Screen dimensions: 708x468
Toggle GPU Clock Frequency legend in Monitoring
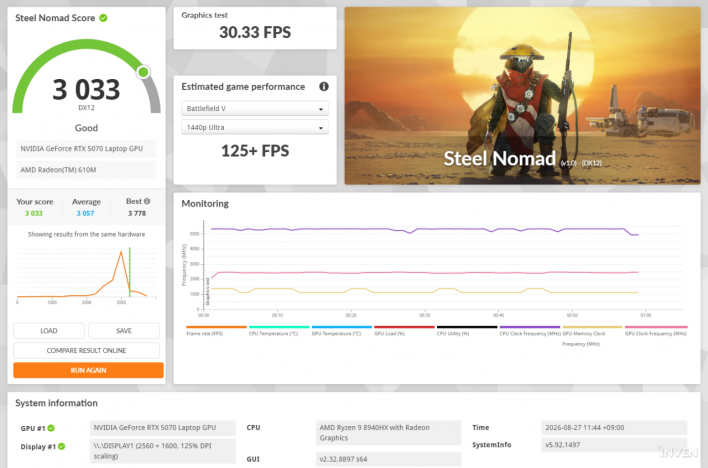(x=656, y=331)
